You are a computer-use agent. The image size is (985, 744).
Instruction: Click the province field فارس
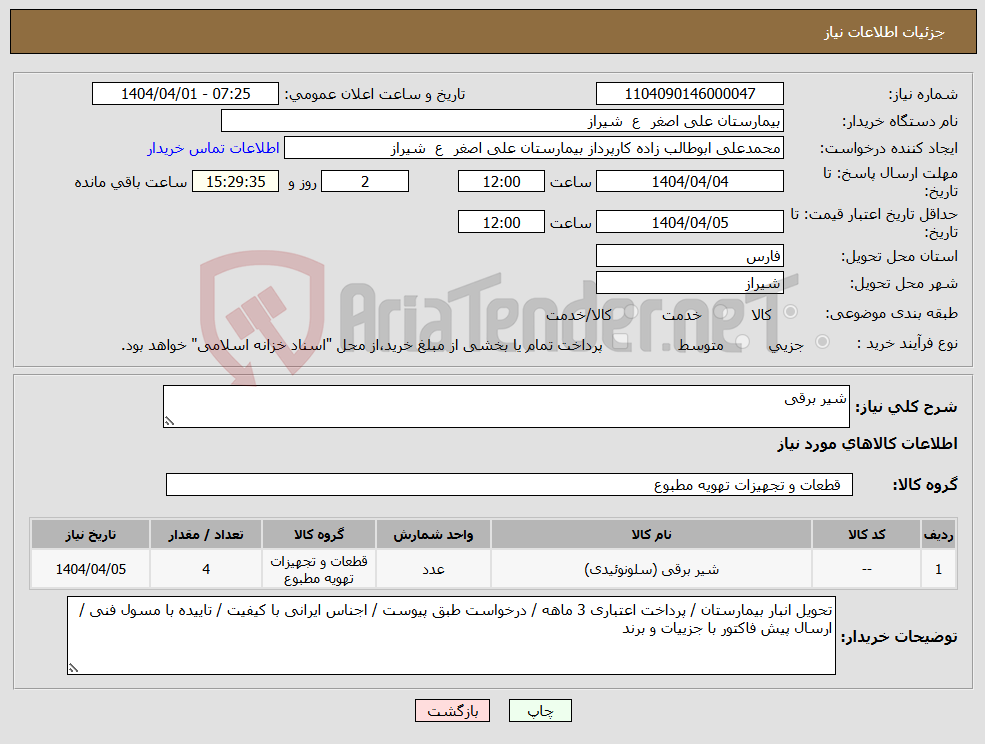pyautogui.click(x=690, y=256)
